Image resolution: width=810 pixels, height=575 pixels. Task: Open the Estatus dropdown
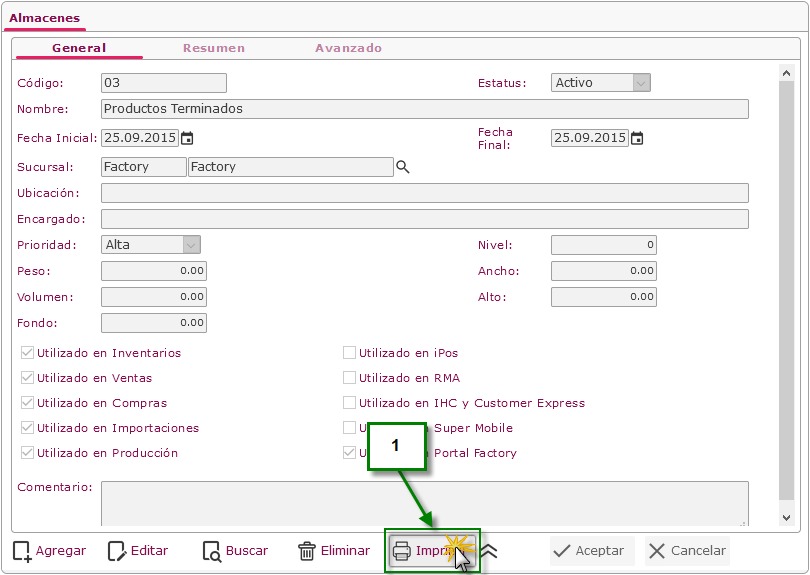click(601, 83)
